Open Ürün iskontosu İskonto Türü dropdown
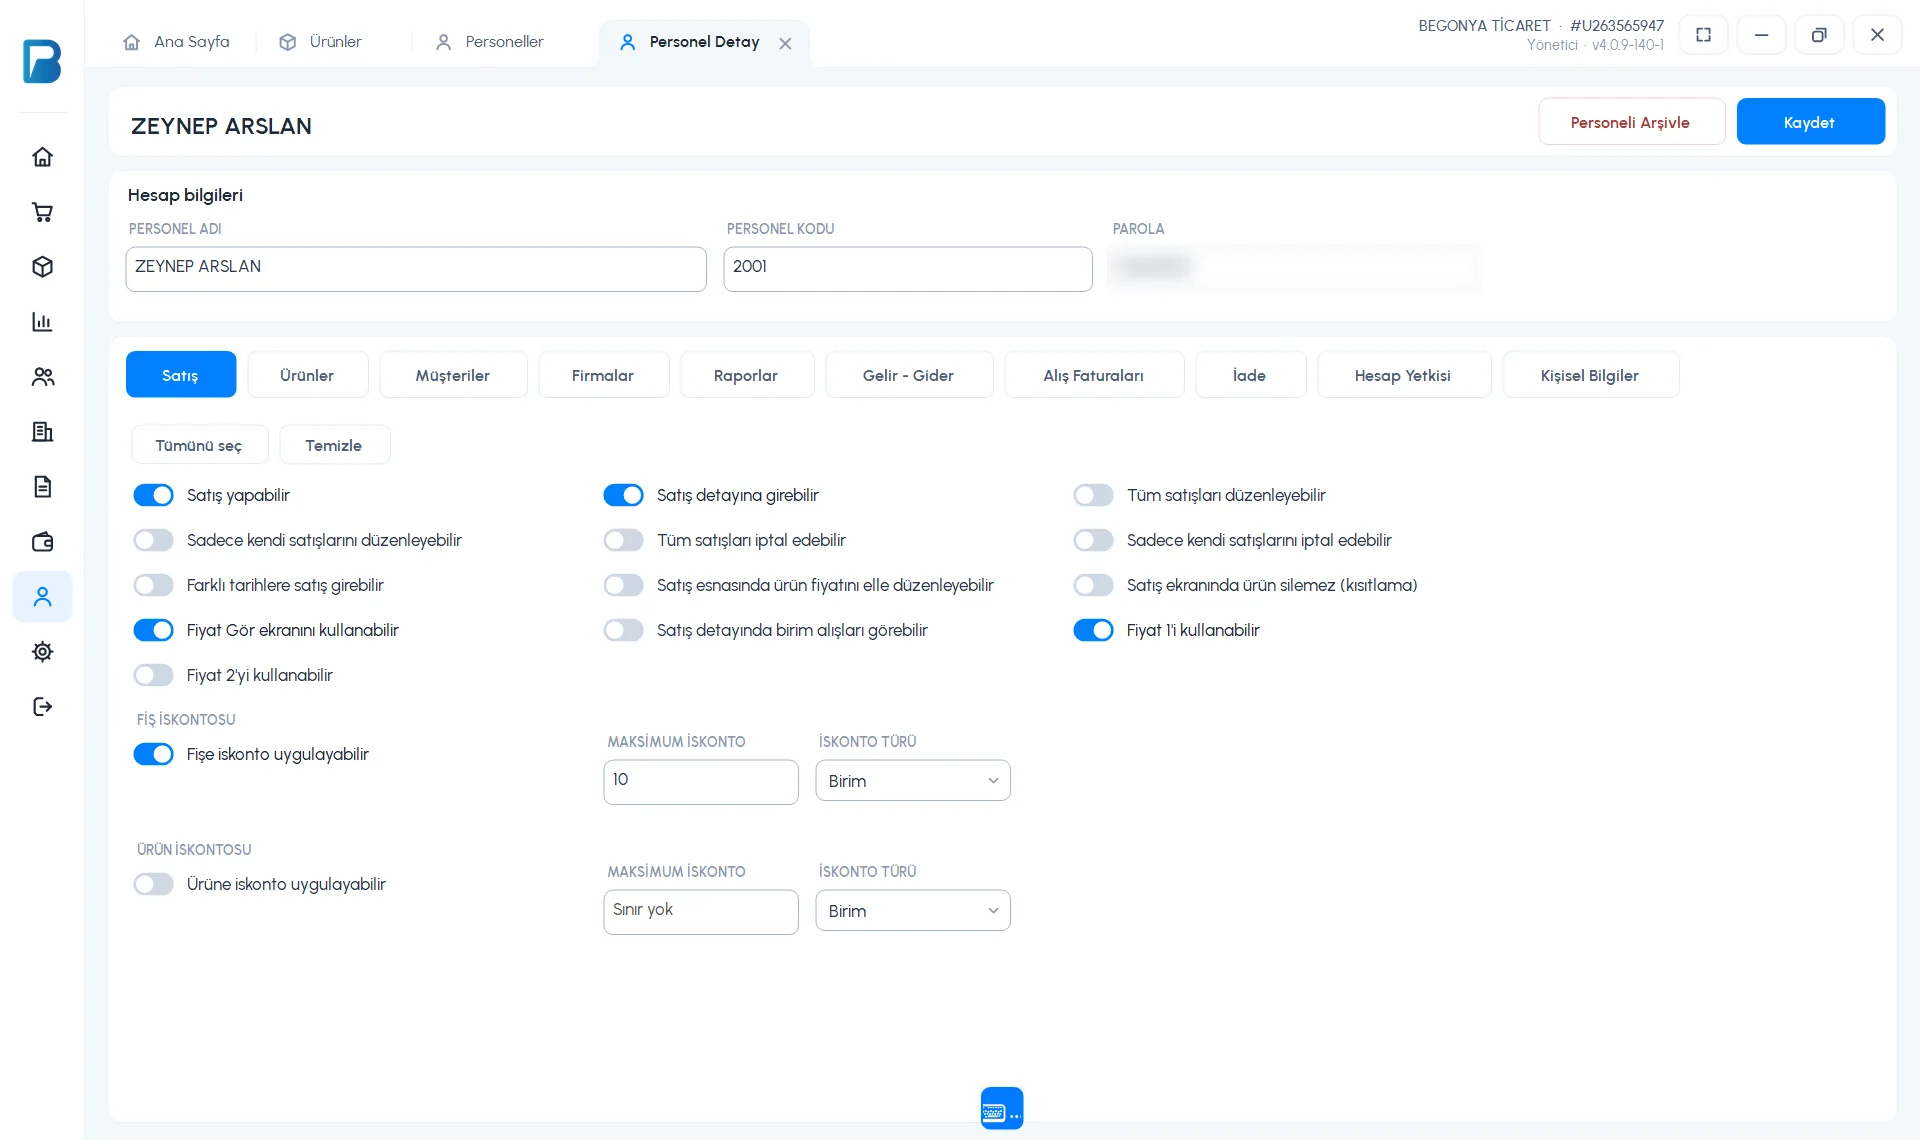The image size is (1920, 1140). coord(913,911)
